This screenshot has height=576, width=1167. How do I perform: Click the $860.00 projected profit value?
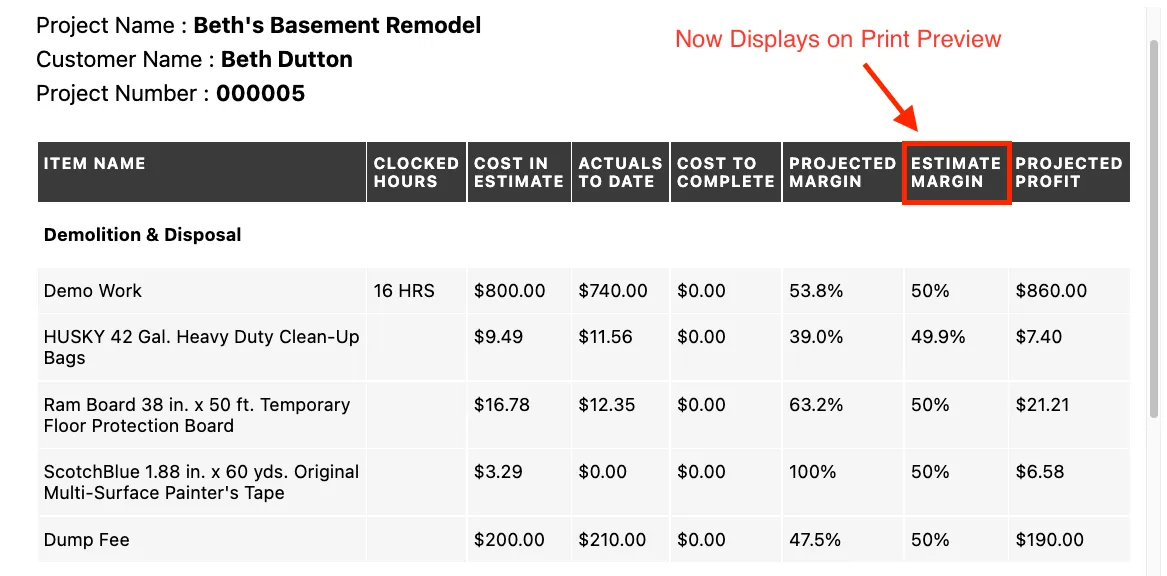[x=1051, y=291]
